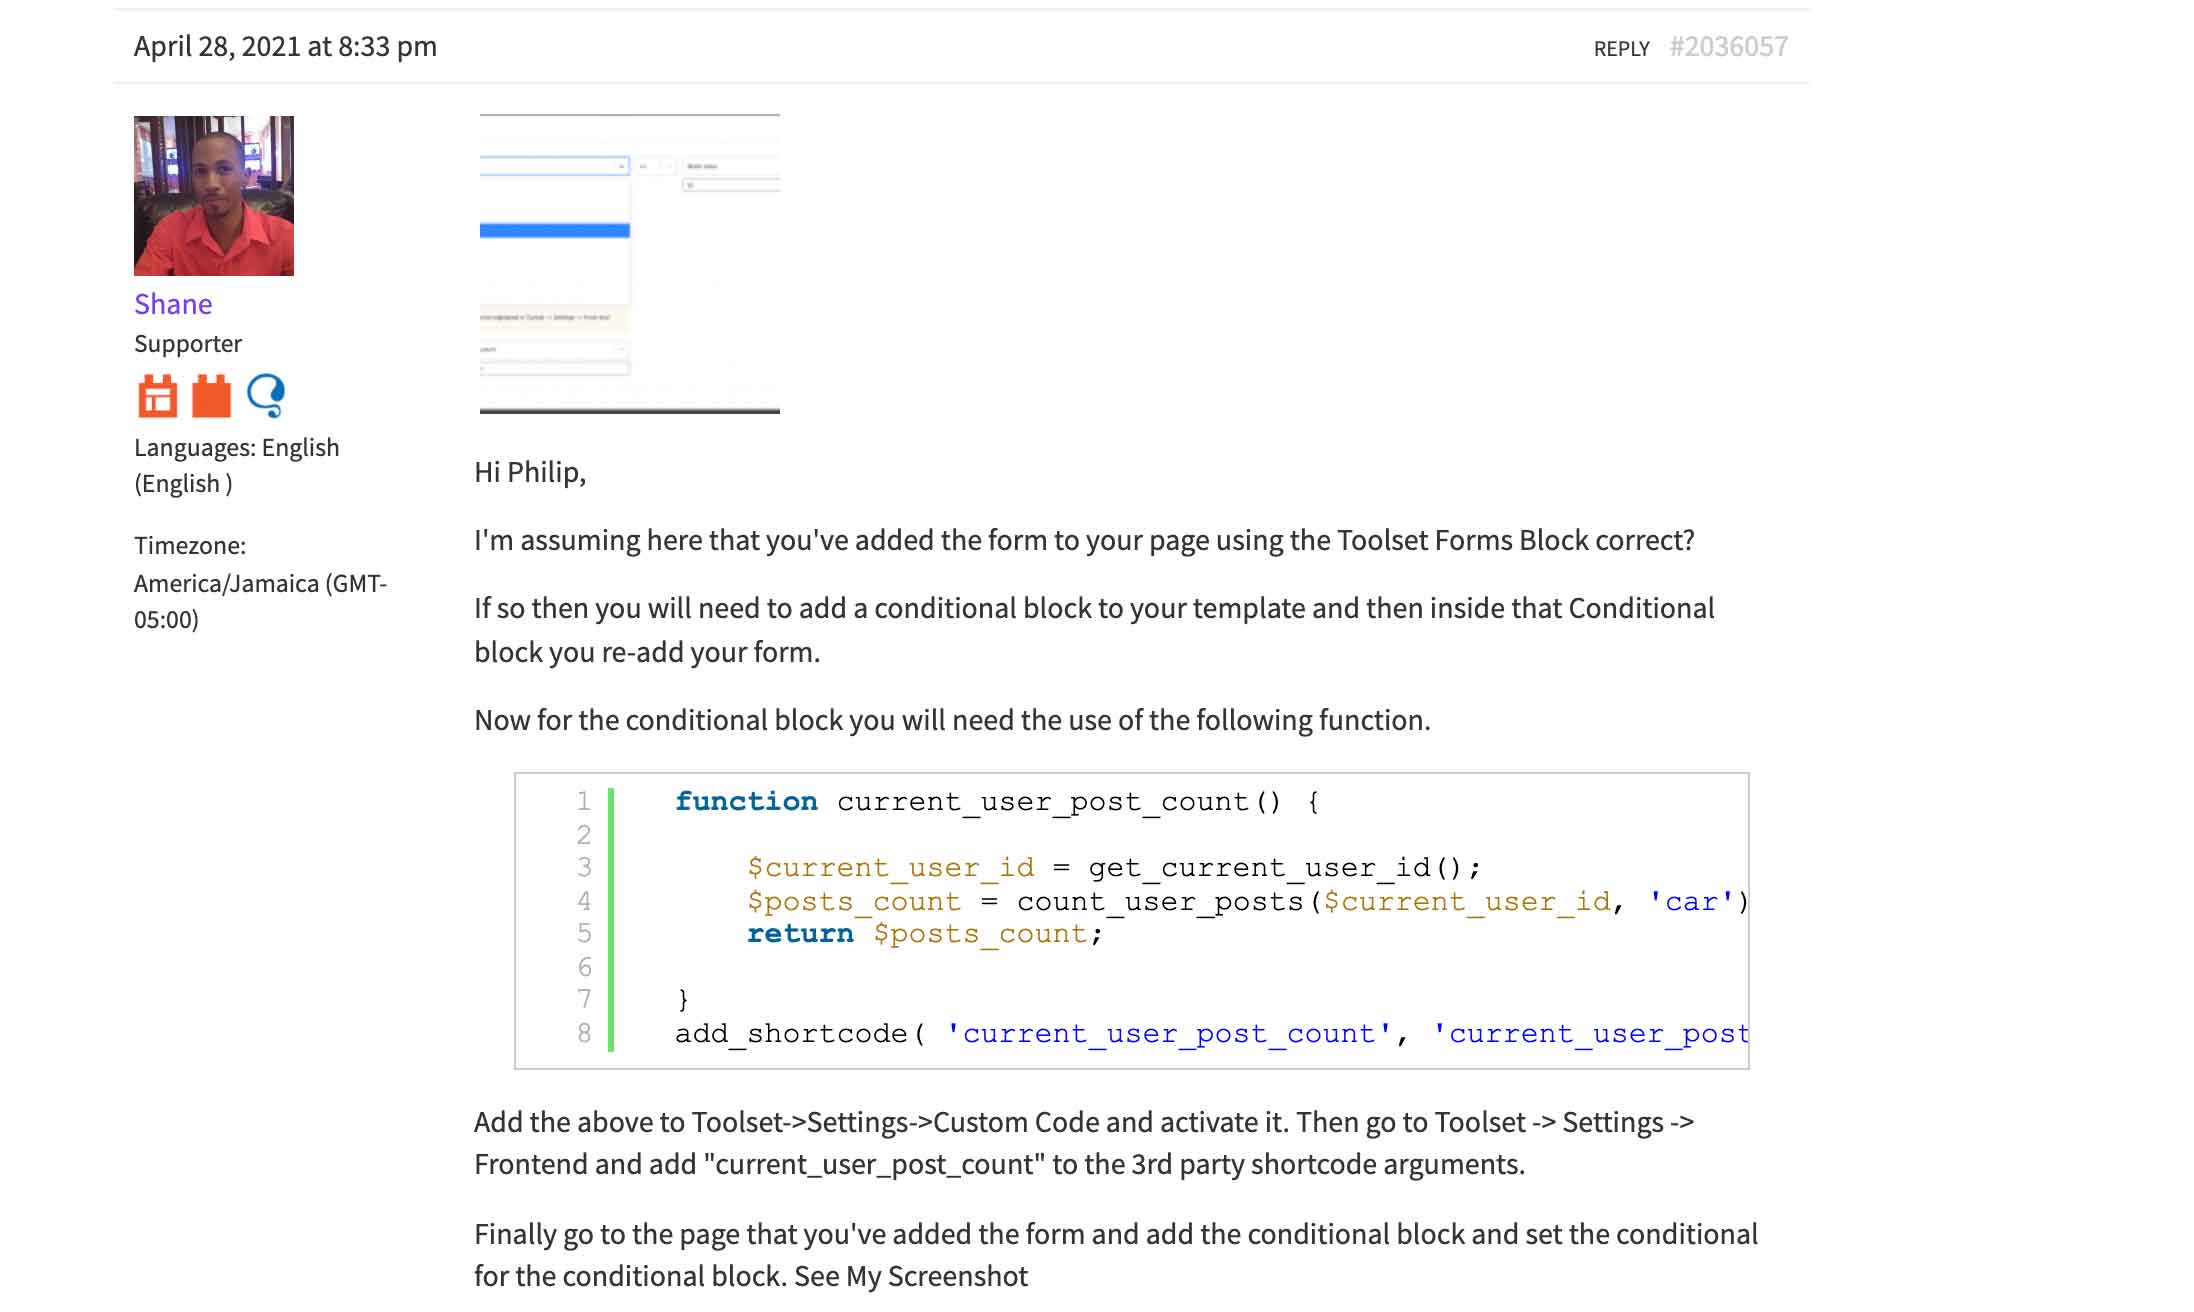The width and height of the screenshot is (2194, 1312).
Task: Click the line mentioning 3rd party shortcode arguments
Action: (1000, 1165)
